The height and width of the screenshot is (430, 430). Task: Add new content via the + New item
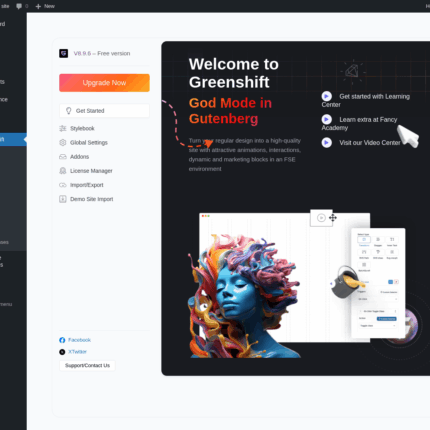(x=45, y=6)
